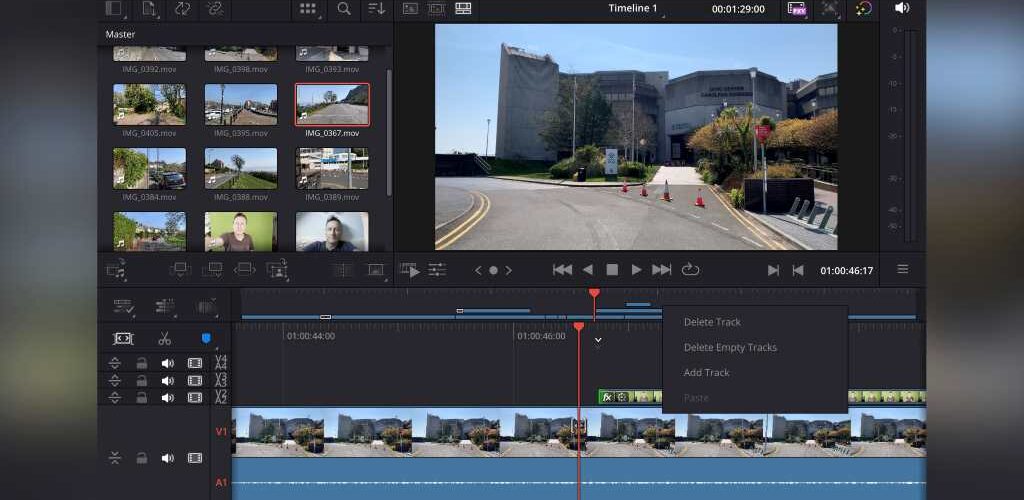Toggle loop playback

pyautogui.click(x=690, y=270)
